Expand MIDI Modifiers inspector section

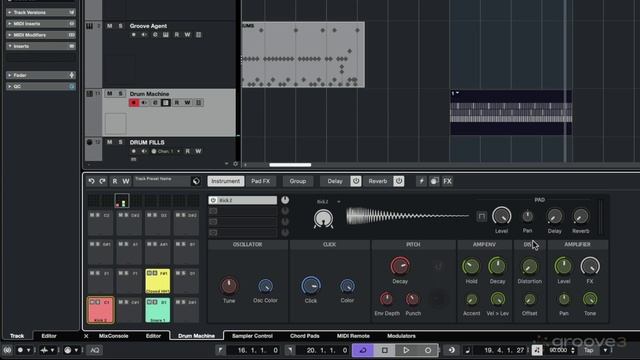tap(41, 35)
